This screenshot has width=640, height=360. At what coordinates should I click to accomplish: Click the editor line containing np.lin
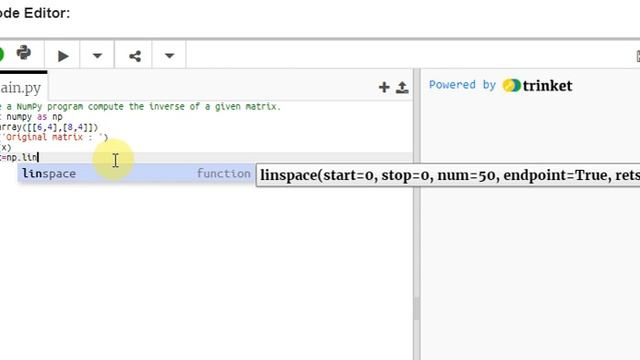pyautogui.click(x=206, y=158)
